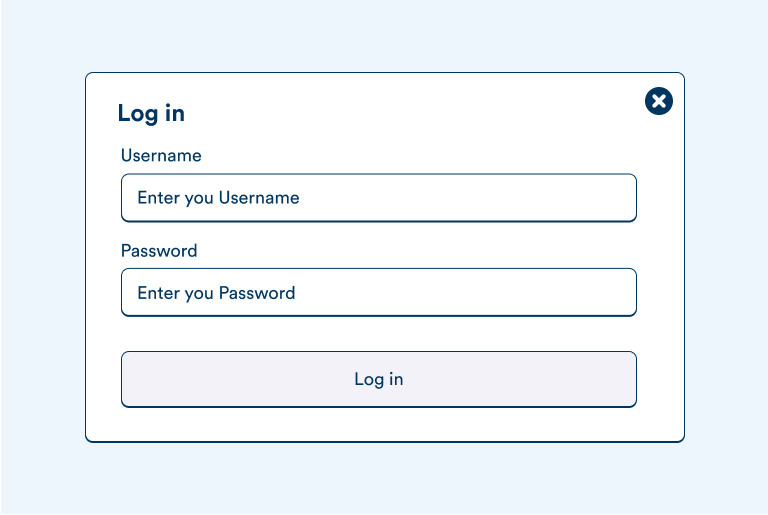
Task: Place cursor in the Password box
Action: pyautogui.click(x=378, y=292)
